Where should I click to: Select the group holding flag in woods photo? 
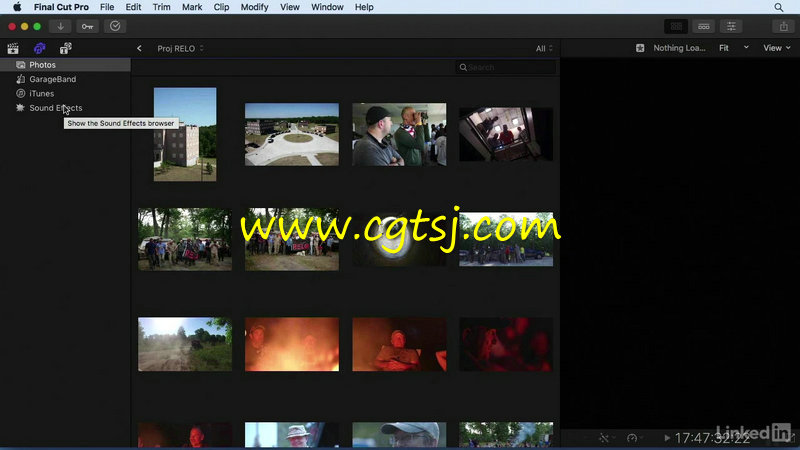point(185,239)
